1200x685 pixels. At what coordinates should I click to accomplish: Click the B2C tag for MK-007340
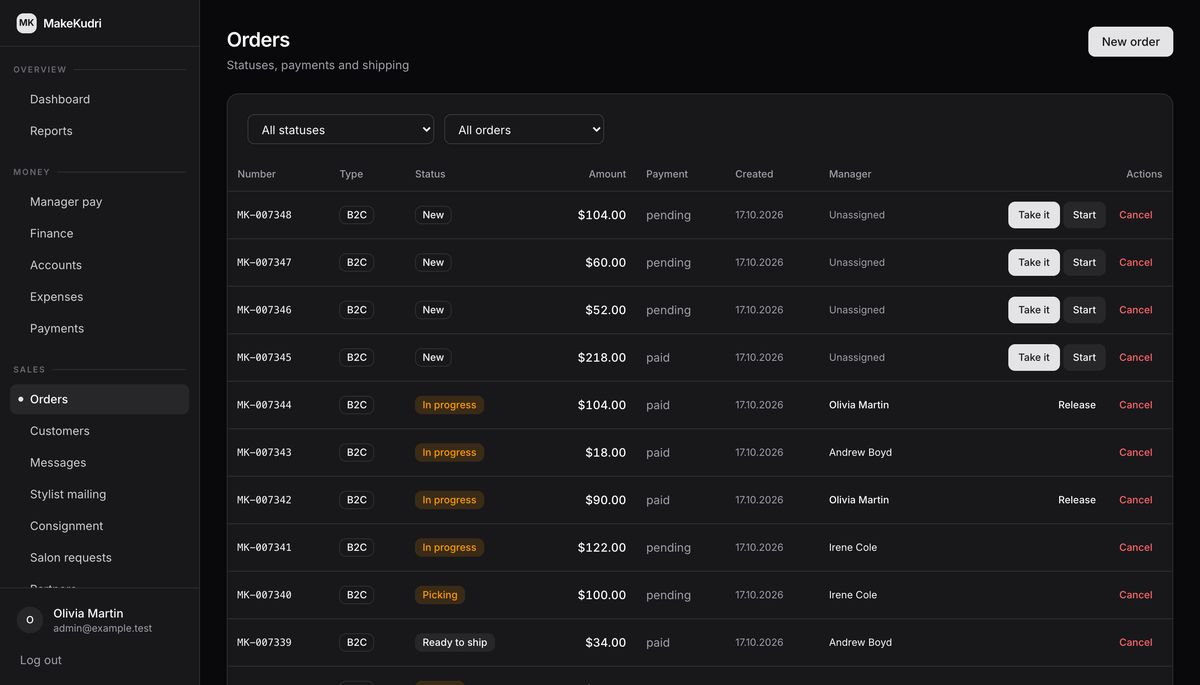click(x=357, y=595)
